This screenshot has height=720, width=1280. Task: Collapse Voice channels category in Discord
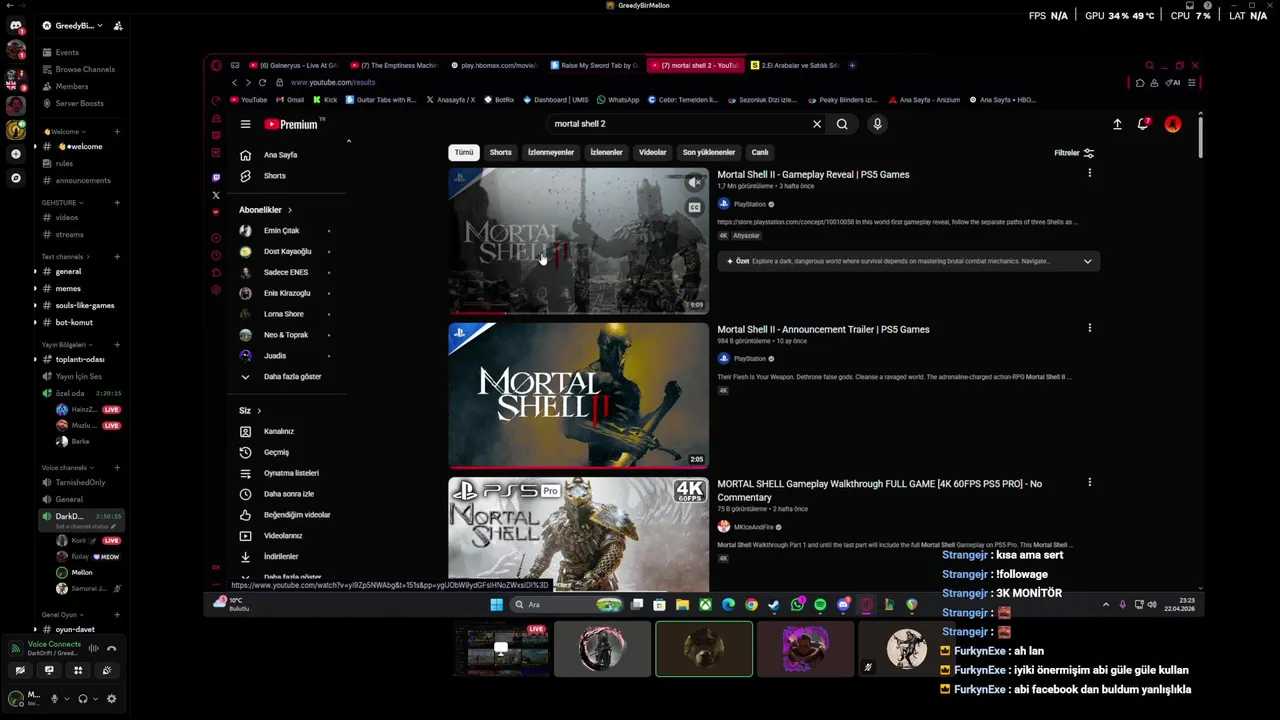(66, 468)
